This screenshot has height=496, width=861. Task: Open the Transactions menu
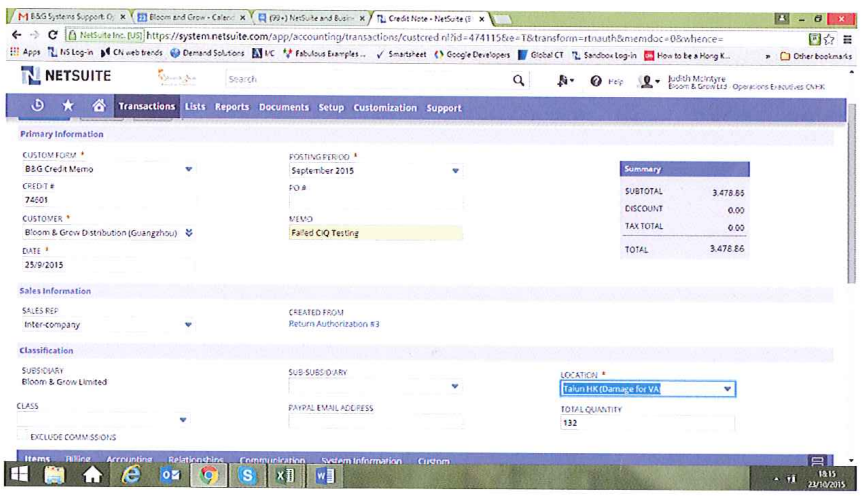point(147,107)
